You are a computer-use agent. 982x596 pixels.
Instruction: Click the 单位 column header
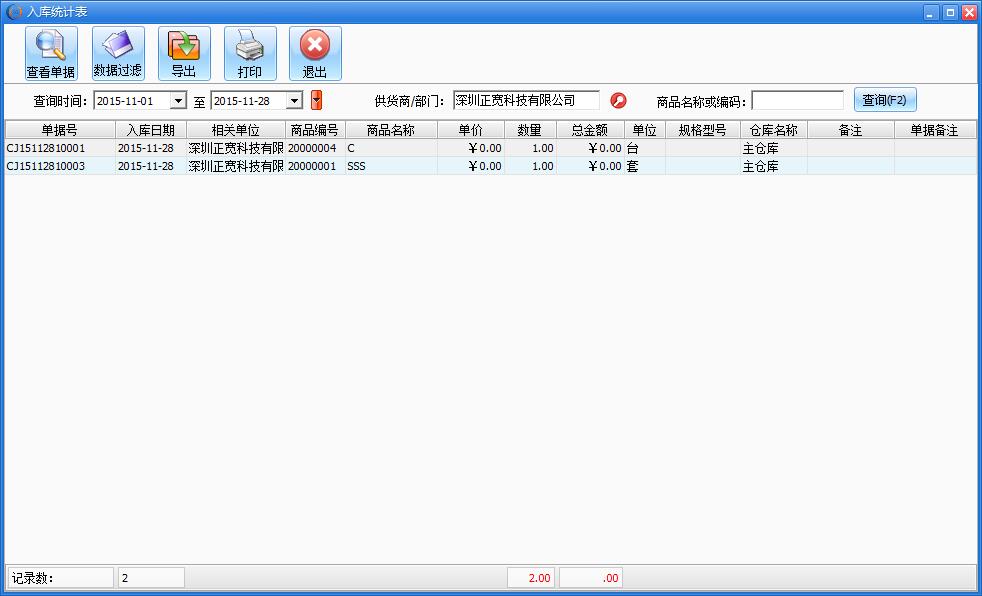644,130
